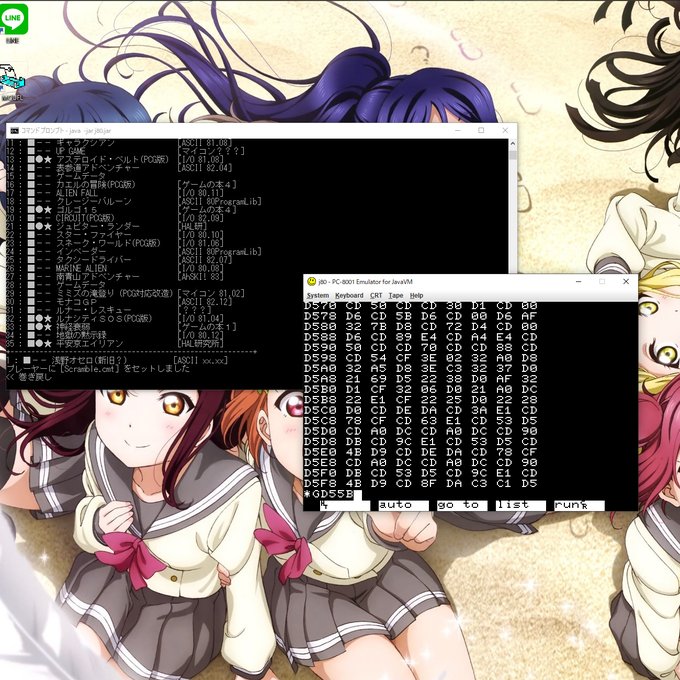
Task: Minimize the j80 emulator window
Action: point(579,281)
